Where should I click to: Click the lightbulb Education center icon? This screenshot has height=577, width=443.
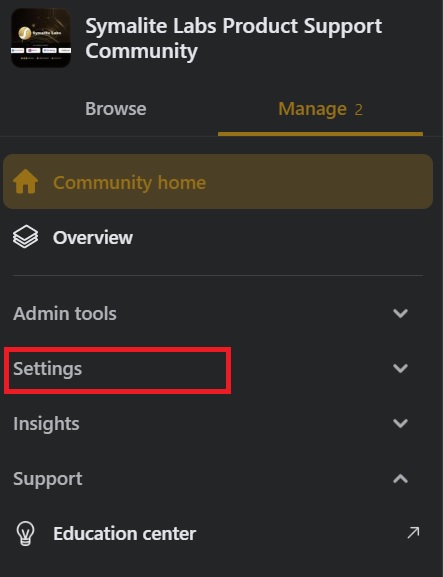coord(25,533)
